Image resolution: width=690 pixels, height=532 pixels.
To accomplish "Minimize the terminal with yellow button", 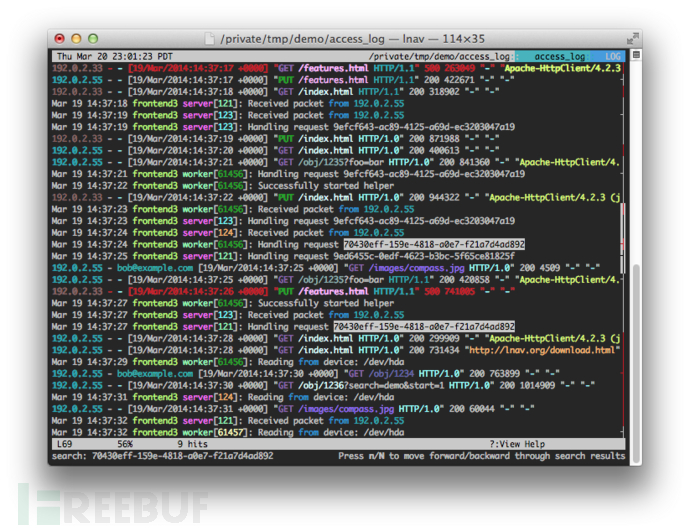I will click(x=76, y=39).
